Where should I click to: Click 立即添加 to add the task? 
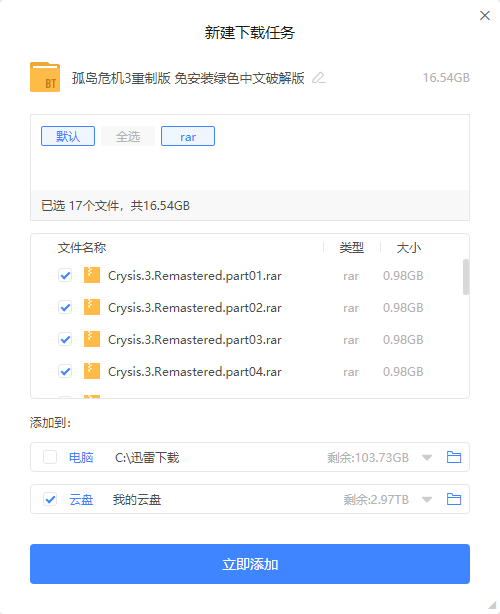250,564
